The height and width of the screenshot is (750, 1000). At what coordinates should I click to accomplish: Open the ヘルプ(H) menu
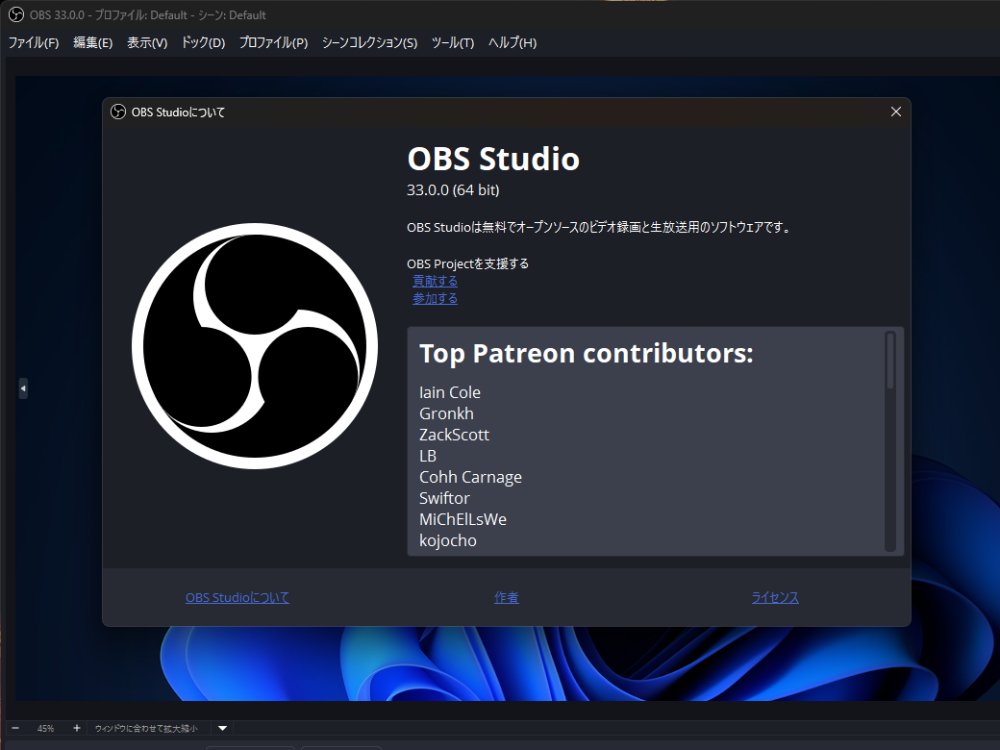(513, 43)
